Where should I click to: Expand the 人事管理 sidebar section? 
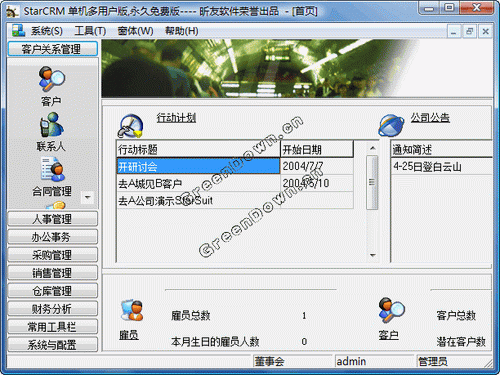(52, 219)
